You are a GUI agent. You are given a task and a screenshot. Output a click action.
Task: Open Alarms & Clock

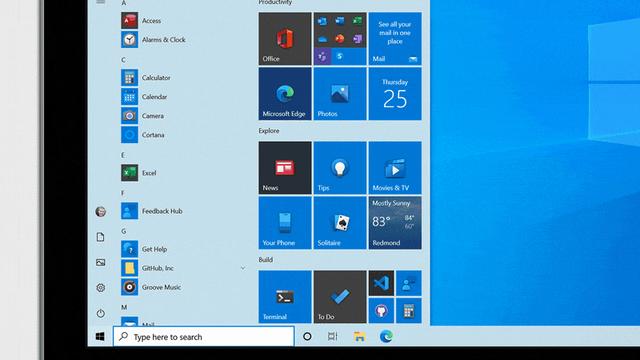(x=153, y=40)
